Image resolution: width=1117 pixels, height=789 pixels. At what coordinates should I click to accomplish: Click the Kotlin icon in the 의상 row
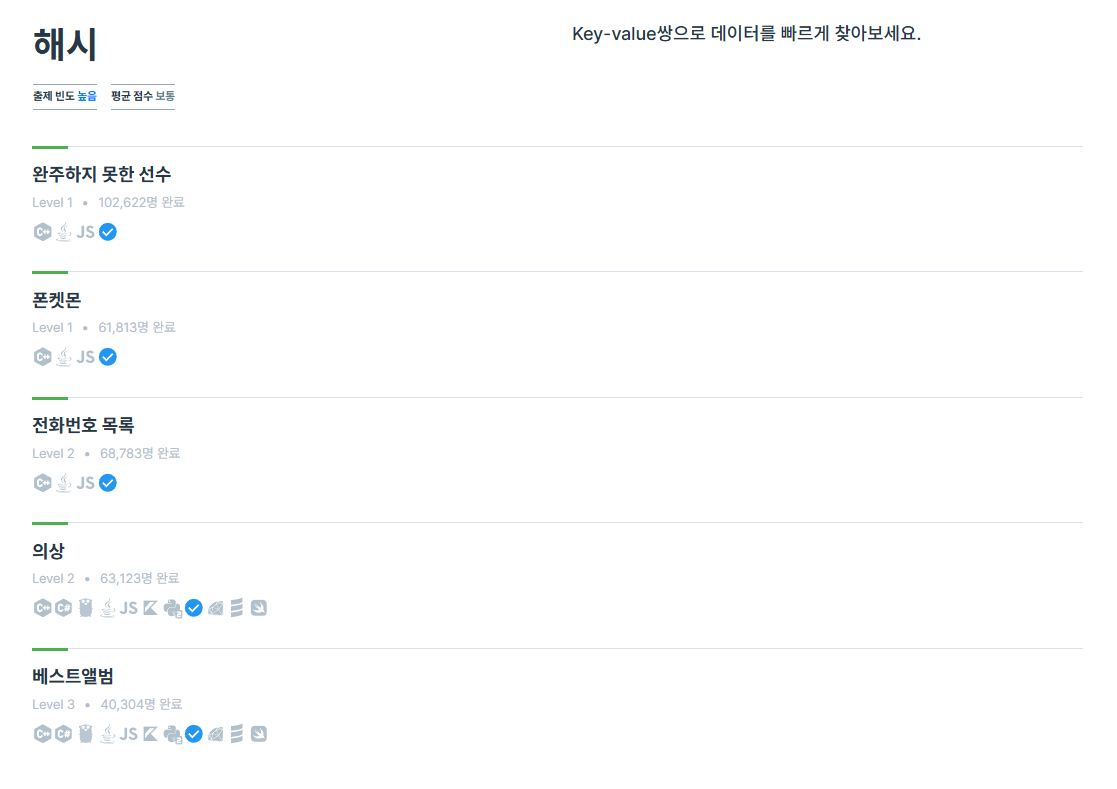pyautogui.click(x=151, y=608)
